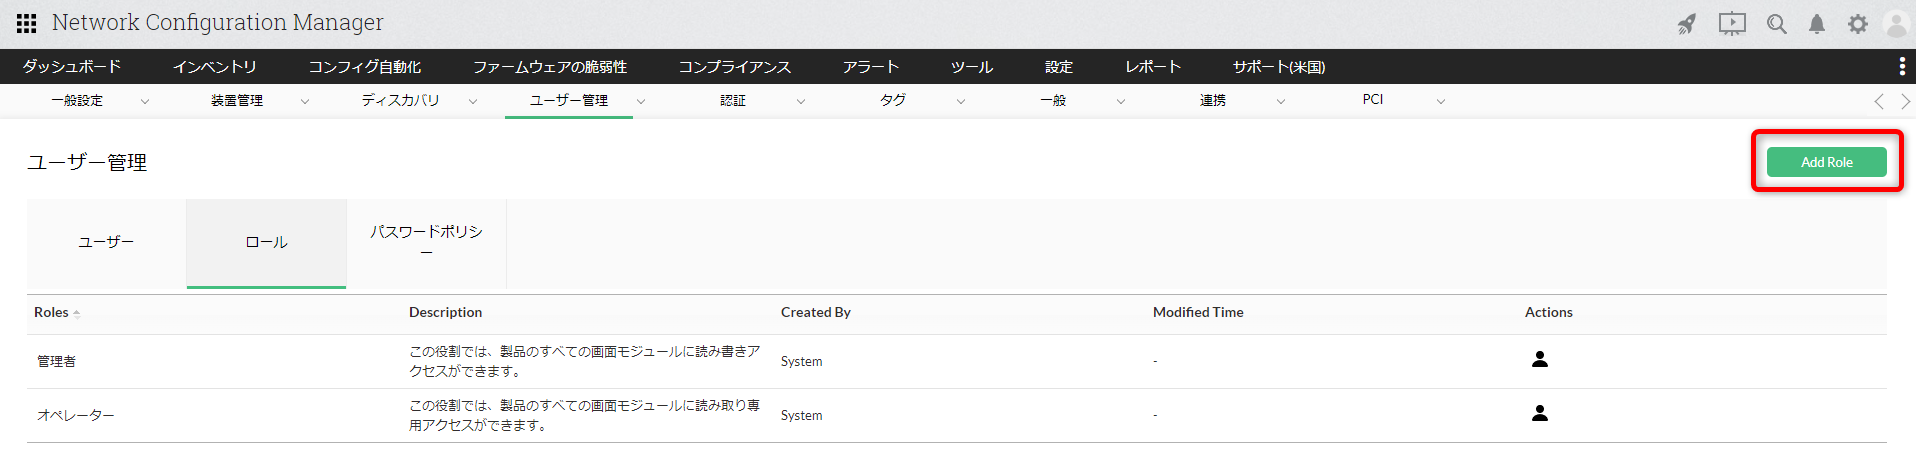Click the rocket quick-launch icon
This screenshot has width=1916, height=465.
1687,24
